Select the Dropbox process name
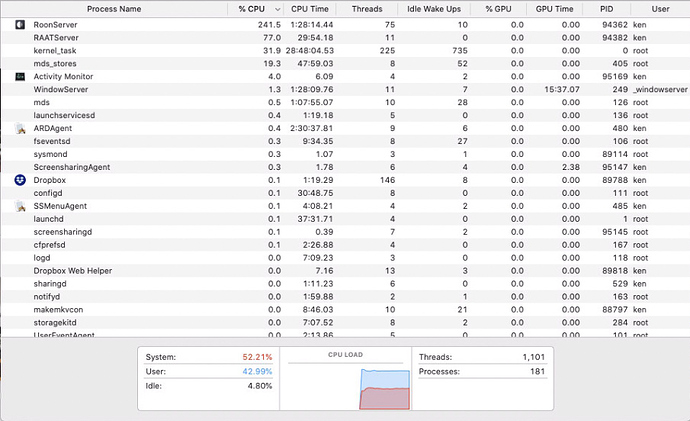The height and width of the screenshot is (421, 690). 50,180
